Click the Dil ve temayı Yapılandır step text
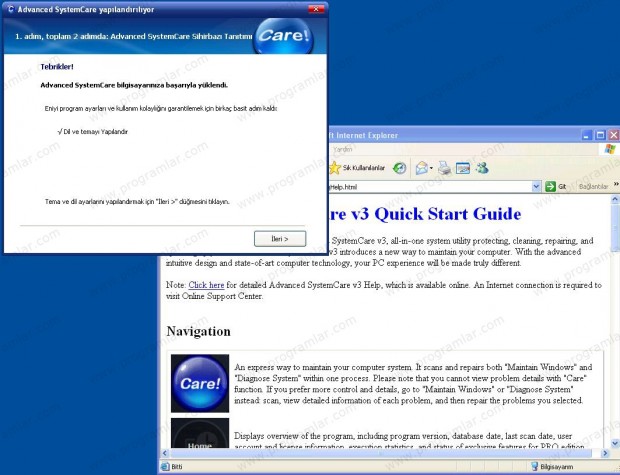The width and height of the screenshot is (620, 475). 93,132
